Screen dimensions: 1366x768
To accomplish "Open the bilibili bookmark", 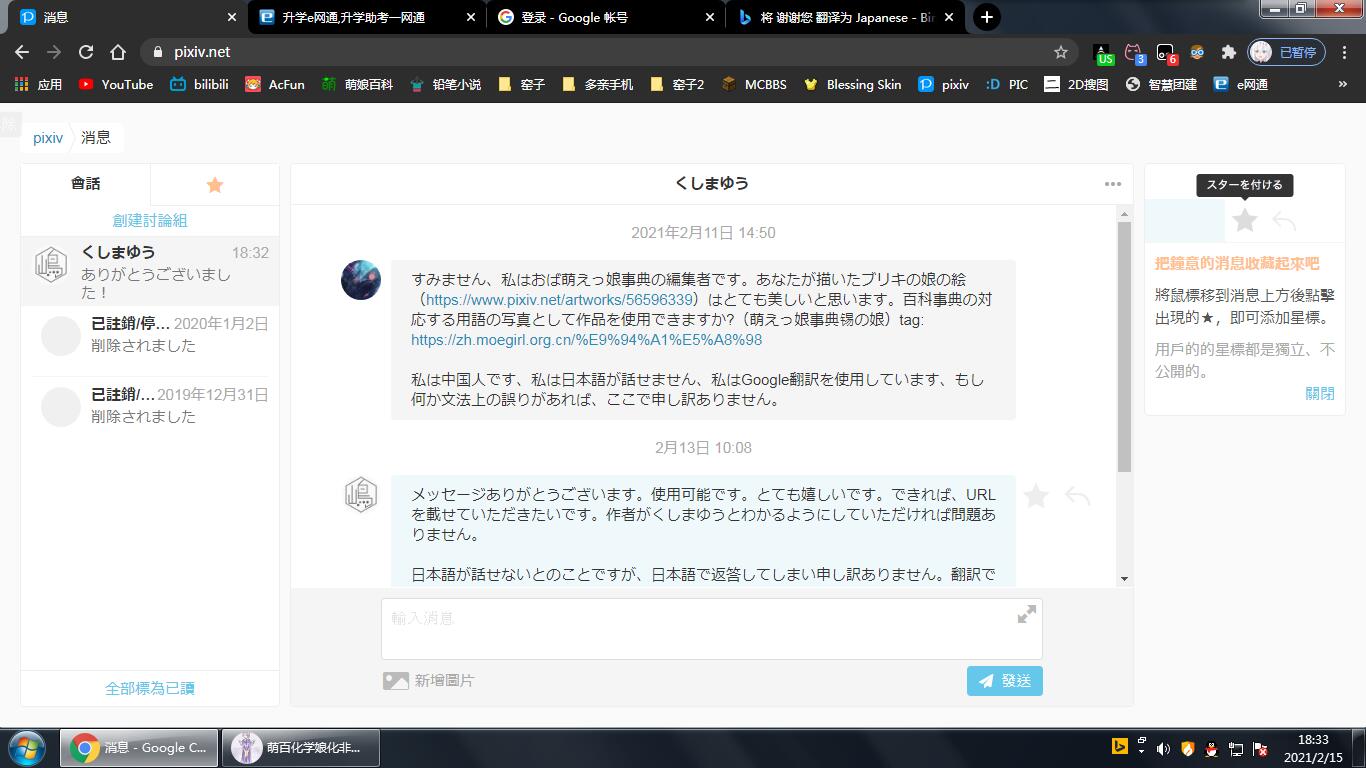I will (x=199, y=85).
